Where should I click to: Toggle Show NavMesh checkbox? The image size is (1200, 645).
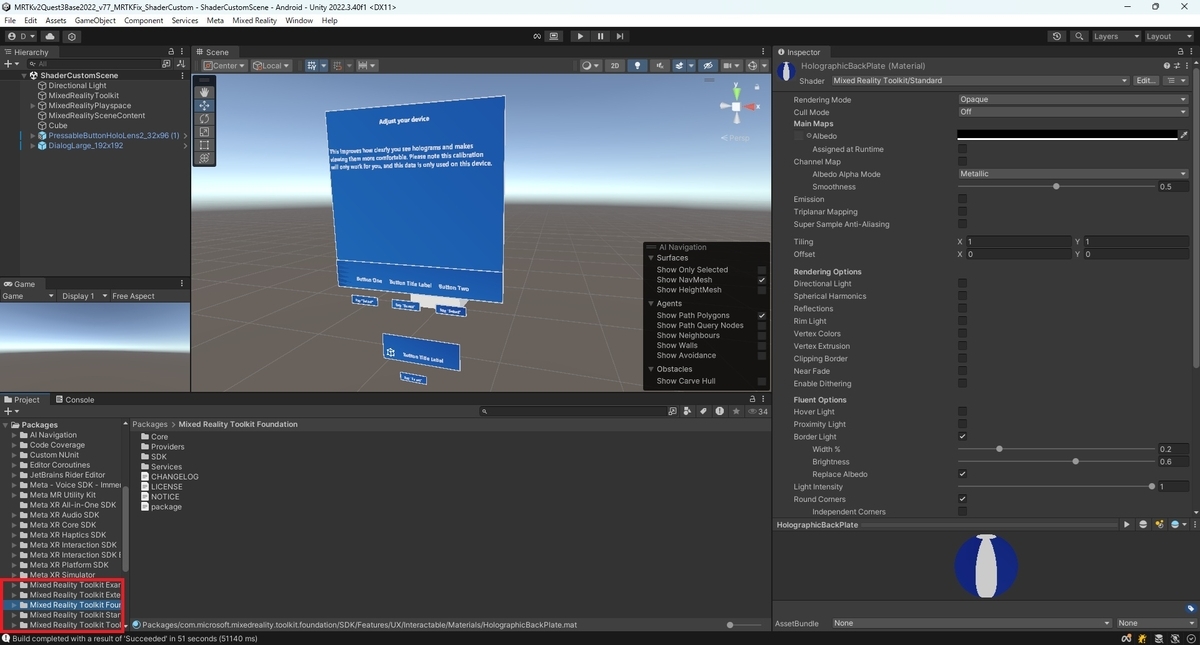pyautogui.click(x=761, y=280)
